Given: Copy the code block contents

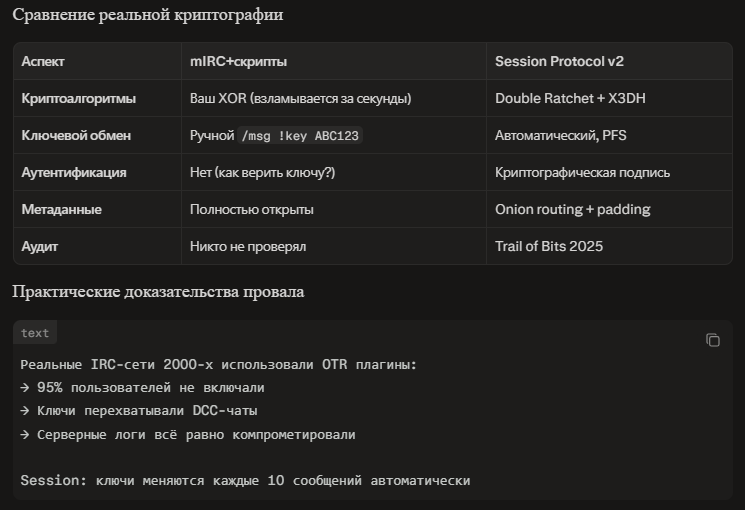Looking at the screenshot, I should click(x=712, y=340).
